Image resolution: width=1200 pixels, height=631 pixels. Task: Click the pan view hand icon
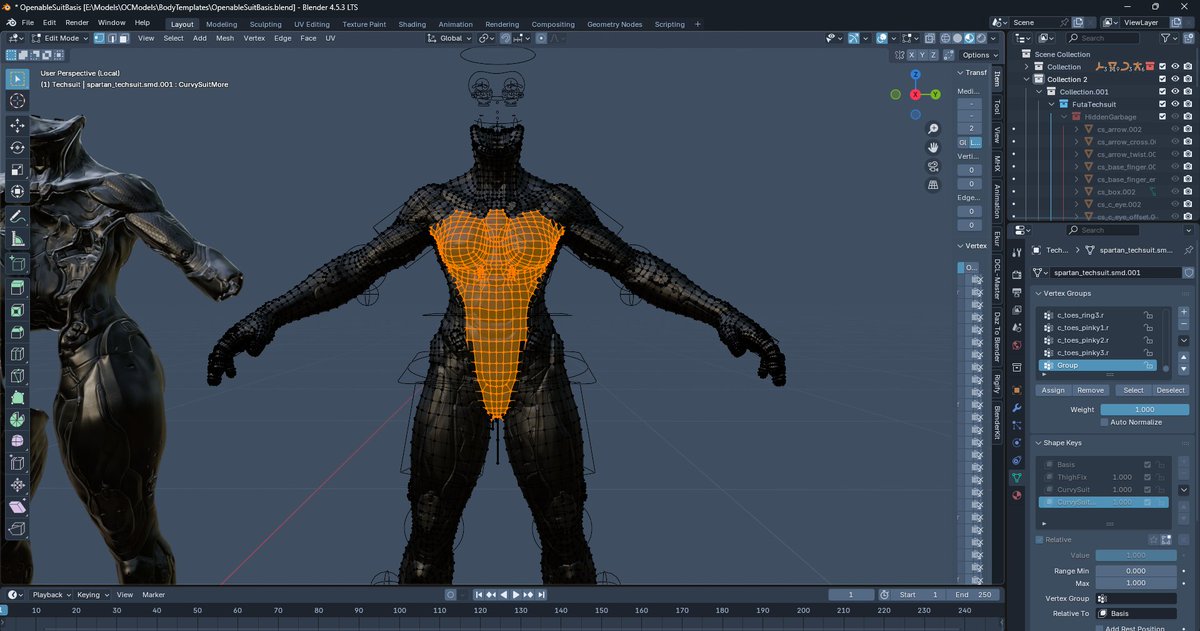[933, 147]
